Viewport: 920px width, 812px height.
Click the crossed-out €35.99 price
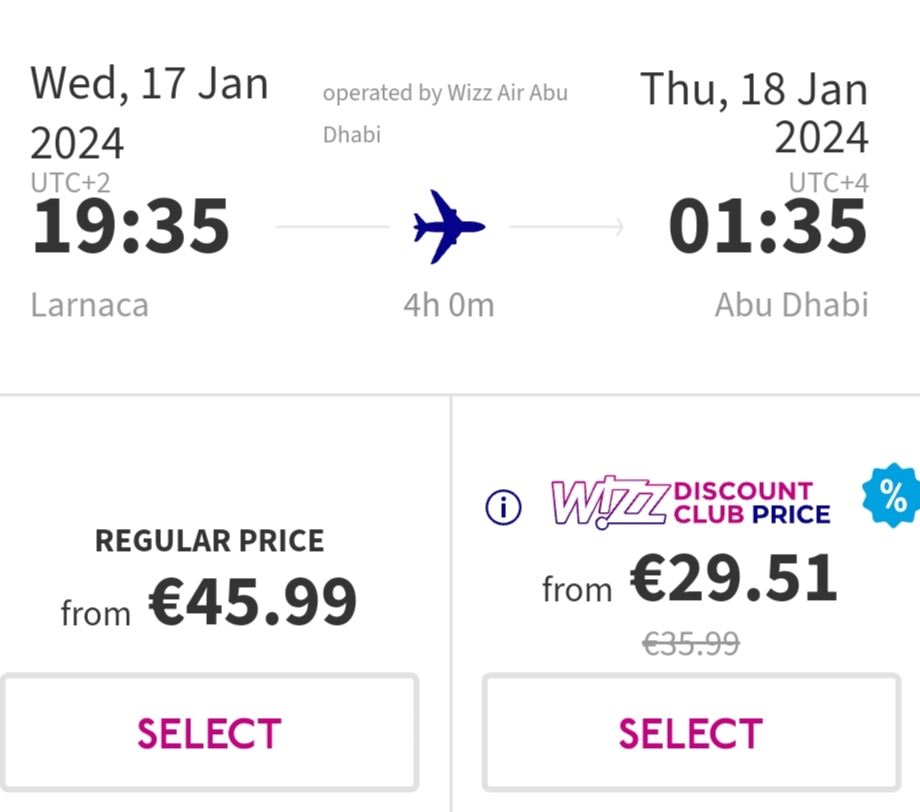click(691, 644)
